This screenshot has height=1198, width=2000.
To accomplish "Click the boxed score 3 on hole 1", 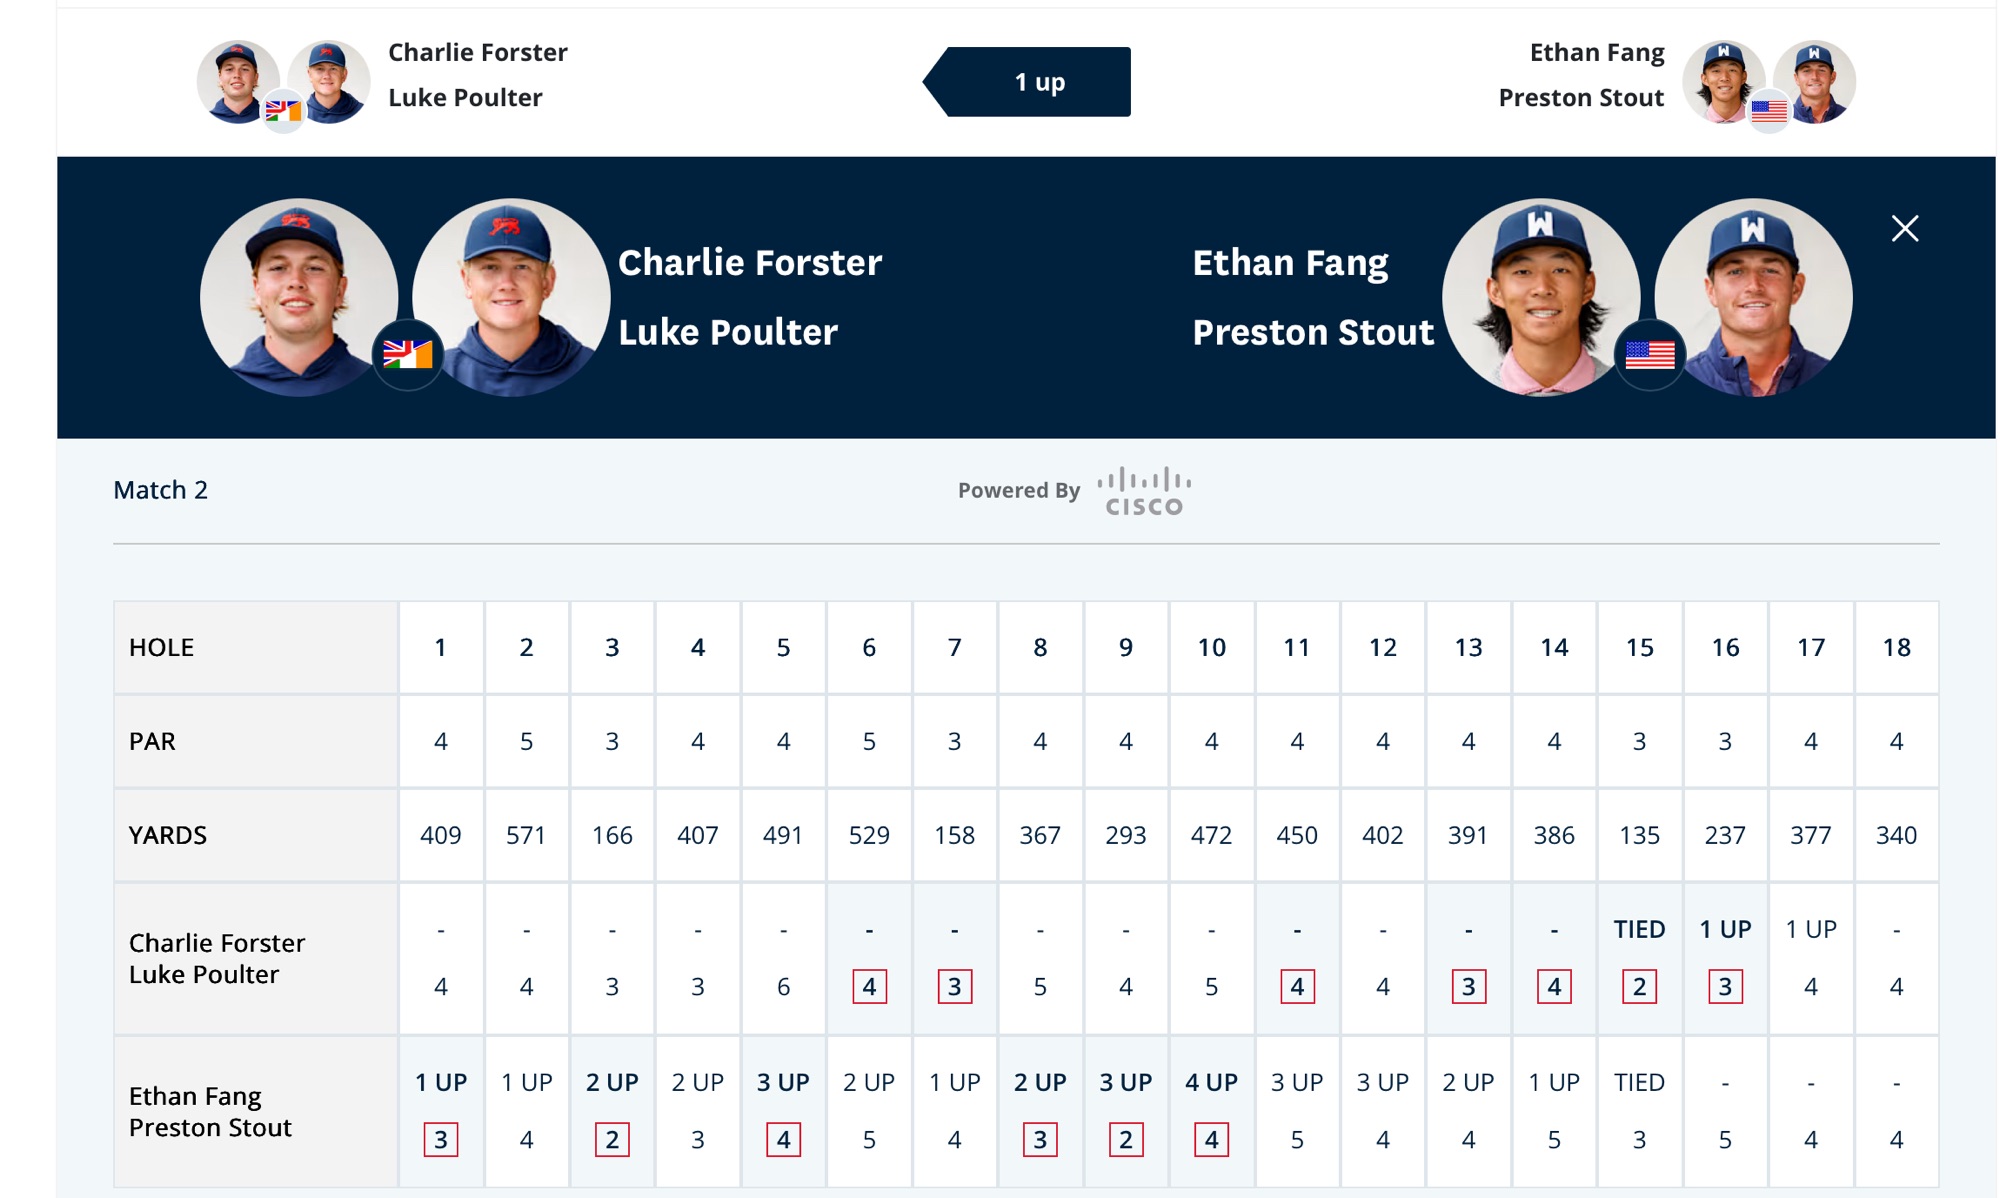I will 440,1139.
